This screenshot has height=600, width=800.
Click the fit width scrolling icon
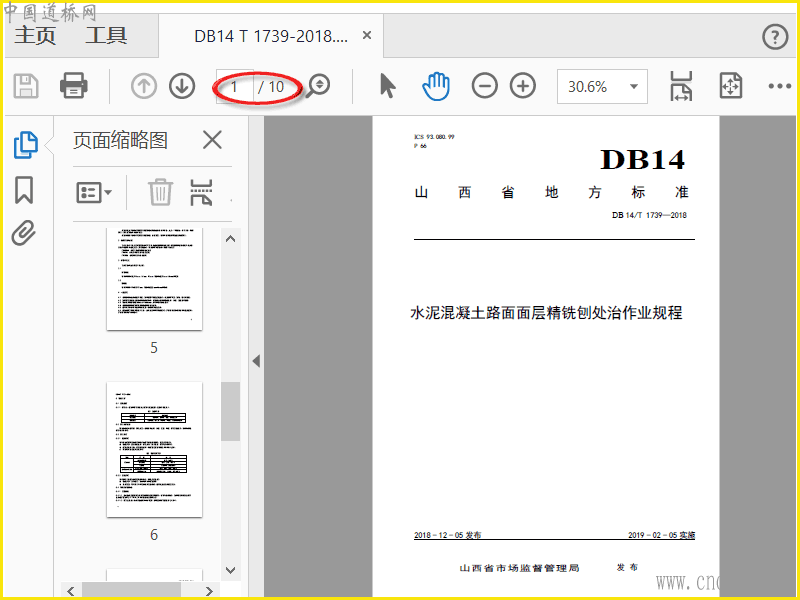click(x=681, y=86)
